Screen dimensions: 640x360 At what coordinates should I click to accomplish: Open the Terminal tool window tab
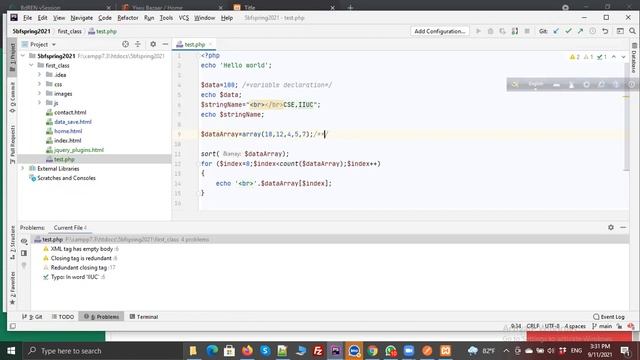144,317
